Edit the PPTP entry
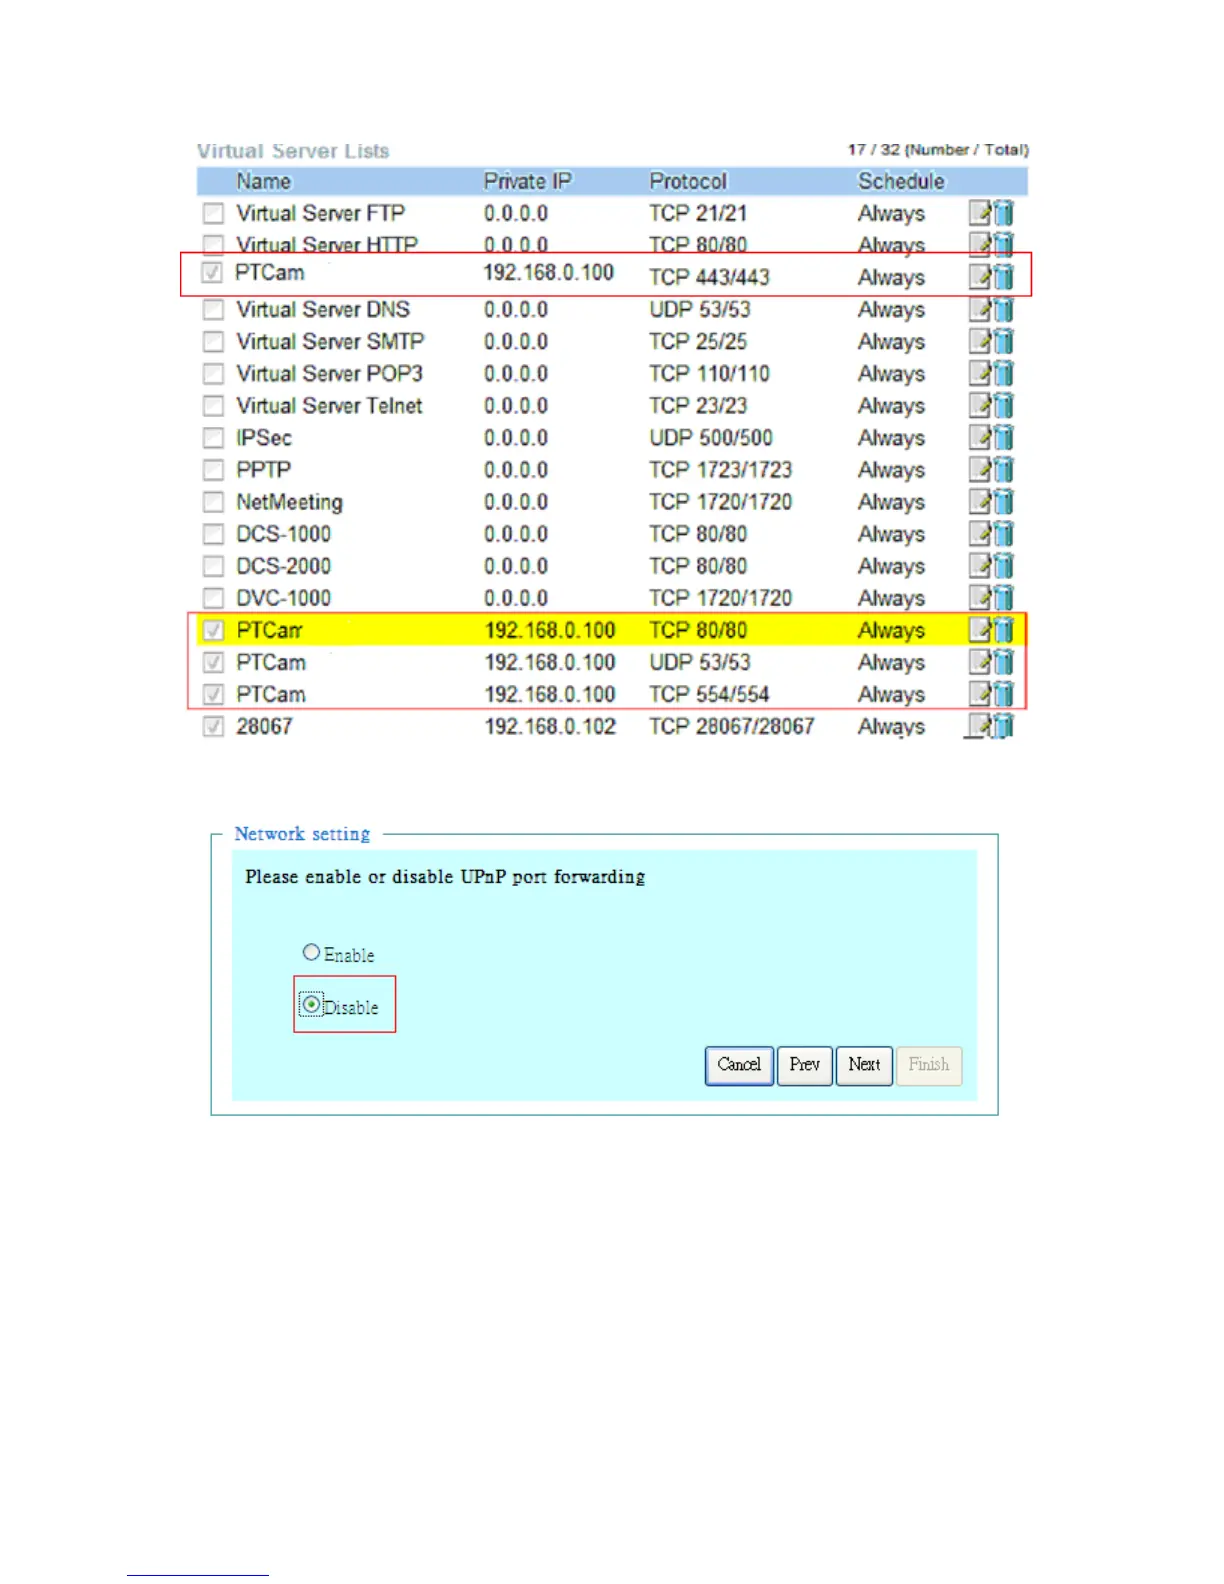The width and height of the screenshot is (1224, 1584). tap(980, 469)
